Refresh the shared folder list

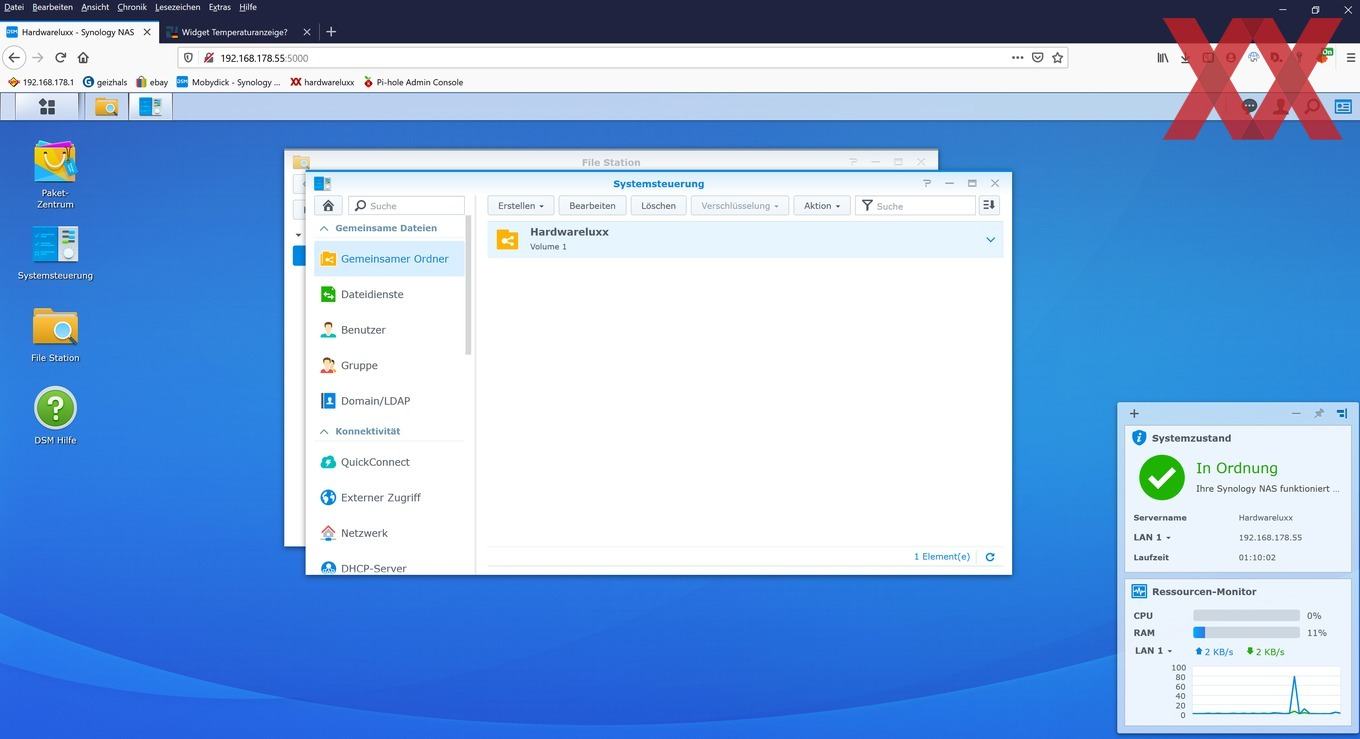point(990,557)
